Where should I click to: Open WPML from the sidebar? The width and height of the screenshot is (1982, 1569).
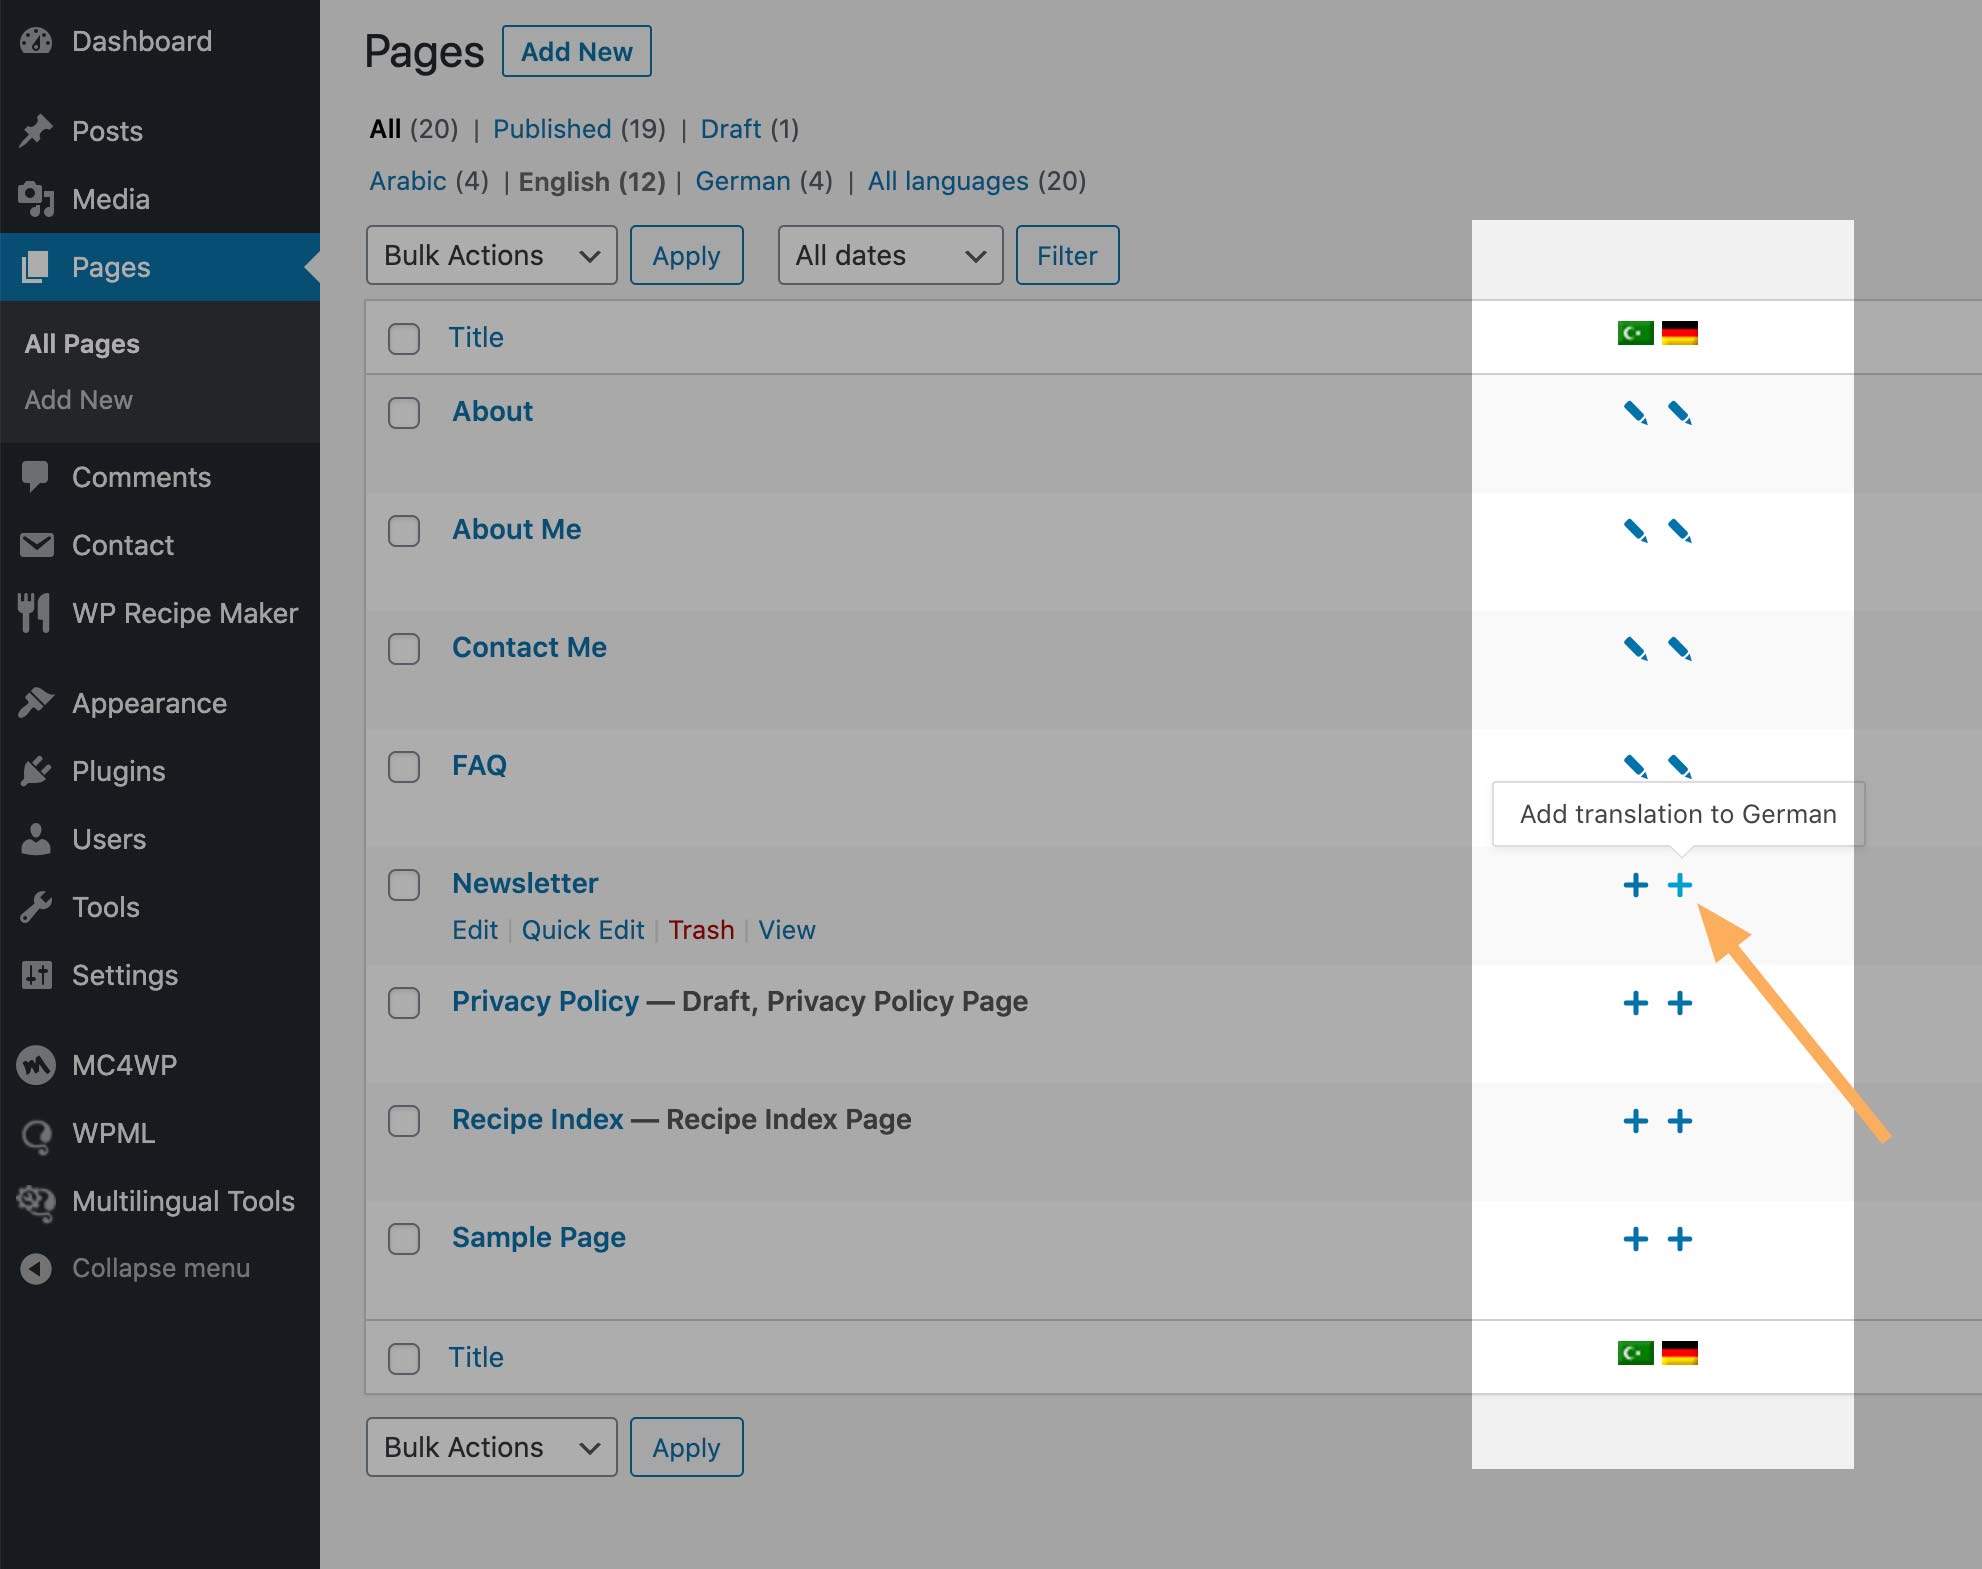pos(113,1133)
